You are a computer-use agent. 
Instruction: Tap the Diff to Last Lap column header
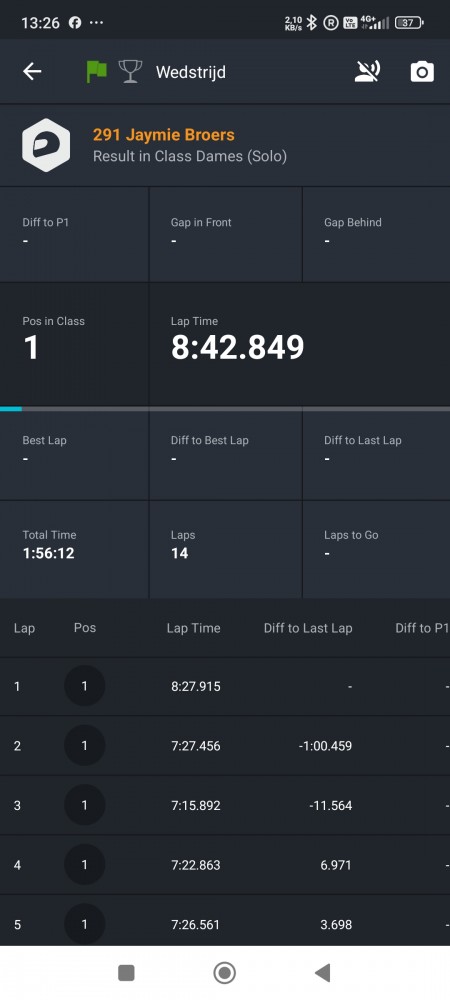(308, 628)
